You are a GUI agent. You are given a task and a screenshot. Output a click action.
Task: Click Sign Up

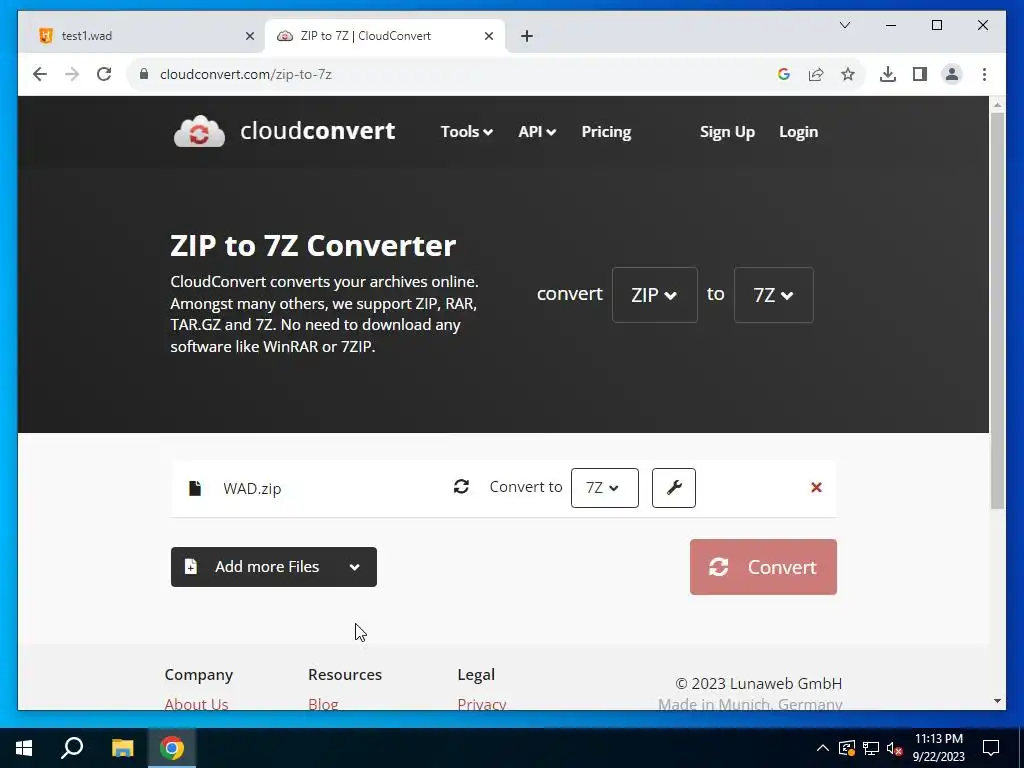pyautogui.click(x=727, y=132)
